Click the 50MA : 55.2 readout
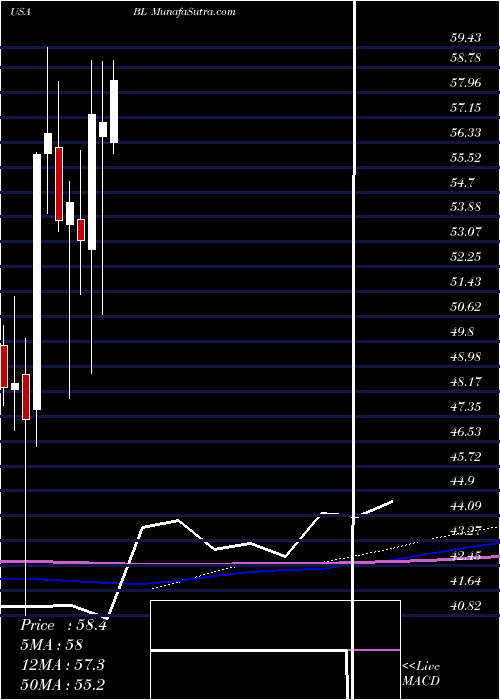 pos(62,684)
